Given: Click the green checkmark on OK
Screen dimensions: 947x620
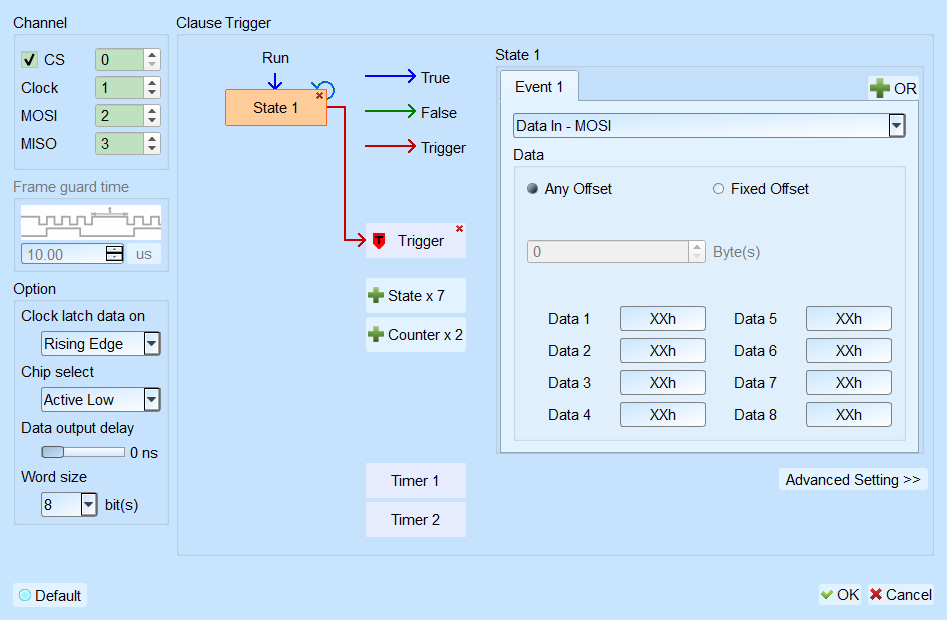Looking at the screenshot, I should (827, 595).
